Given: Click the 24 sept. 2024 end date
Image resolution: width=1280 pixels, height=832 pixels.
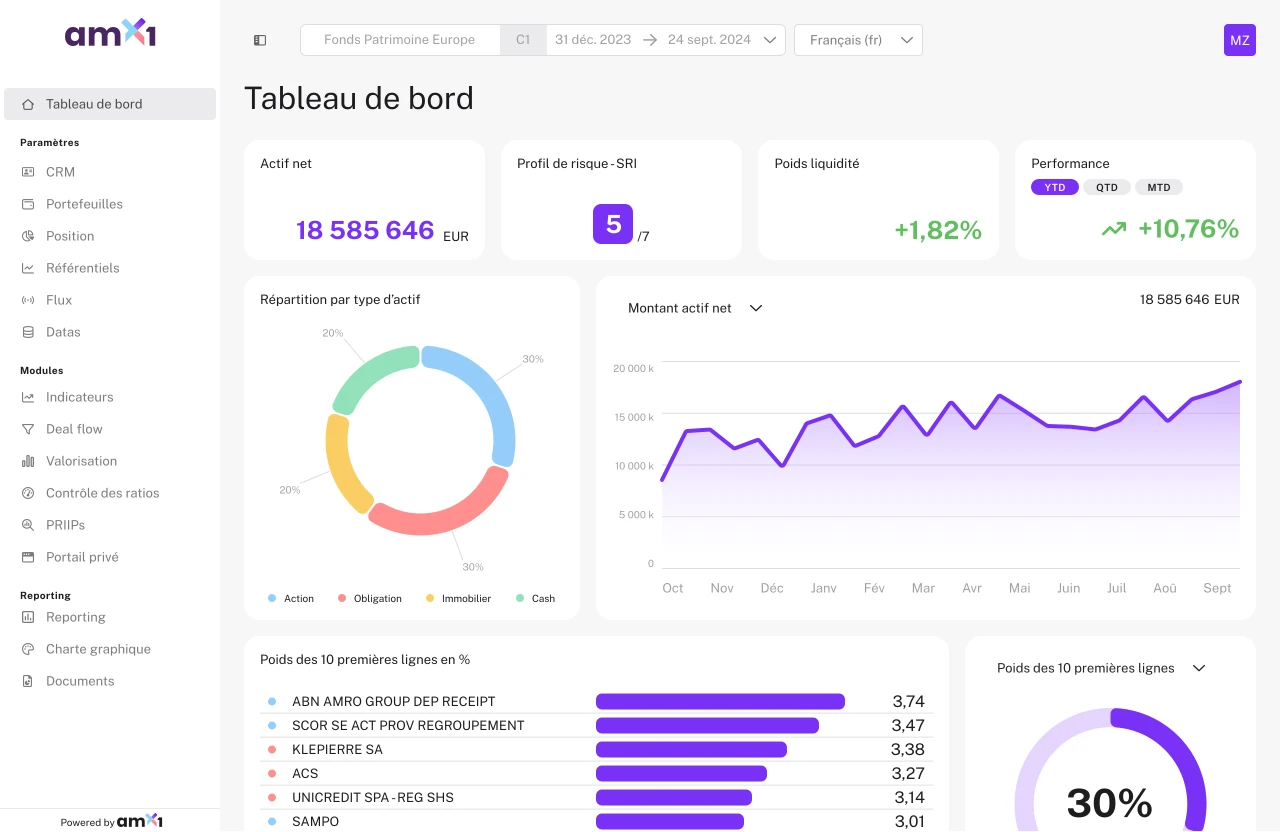Looking at the screenshot, I should coord(709,40).
